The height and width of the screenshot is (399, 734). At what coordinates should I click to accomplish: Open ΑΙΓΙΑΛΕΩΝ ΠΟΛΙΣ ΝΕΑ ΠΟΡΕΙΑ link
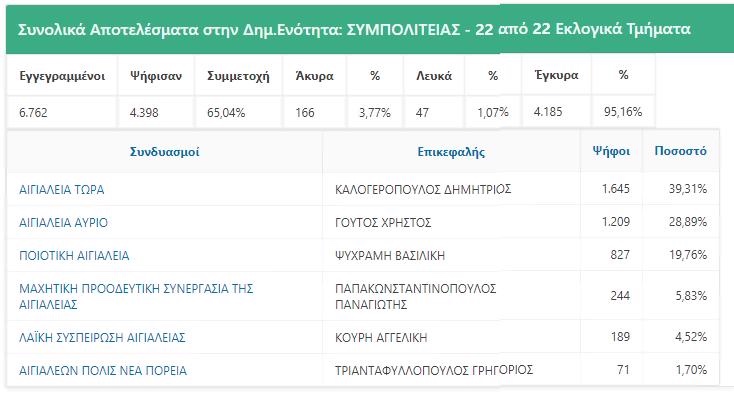click(x=103, y=371)
